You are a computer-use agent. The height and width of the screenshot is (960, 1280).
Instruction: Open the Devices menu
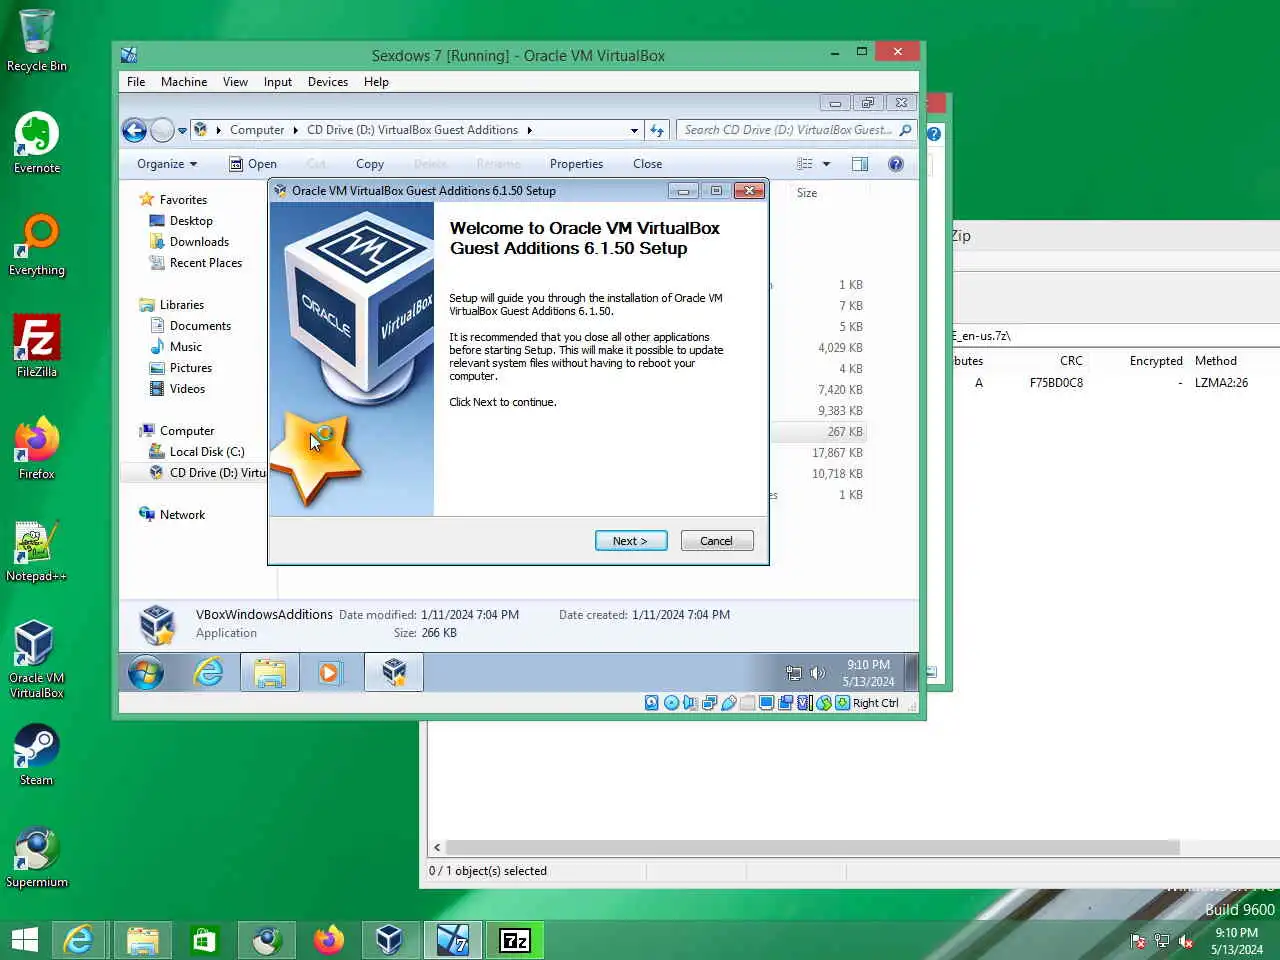pos(328,82)
